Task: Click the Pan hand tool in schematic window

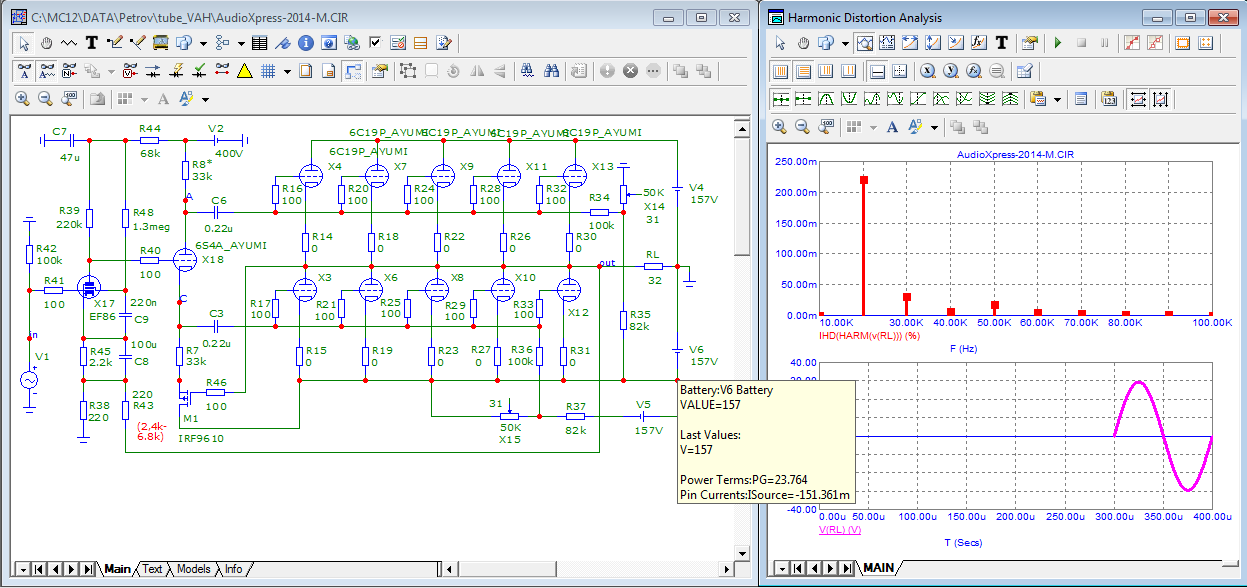Action: (x=46, y=43)
